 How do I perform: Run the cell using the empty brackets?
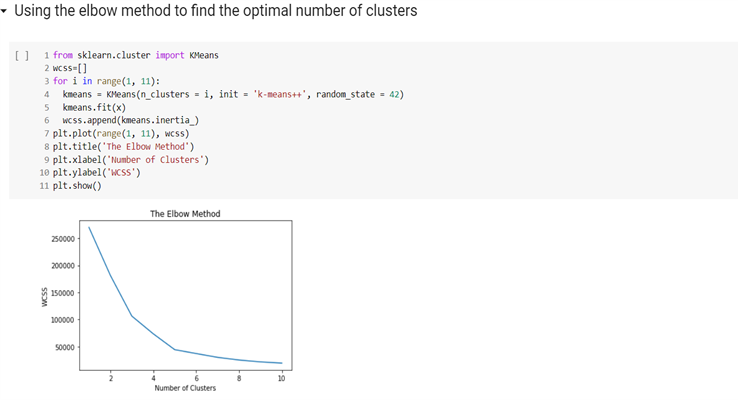(x=22, y=56)
